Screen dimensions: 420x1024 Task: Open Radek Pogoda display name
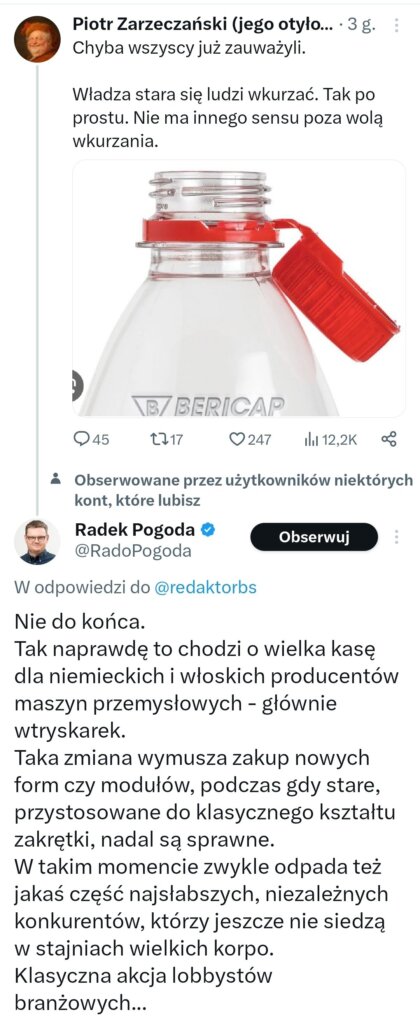[137, 530]
